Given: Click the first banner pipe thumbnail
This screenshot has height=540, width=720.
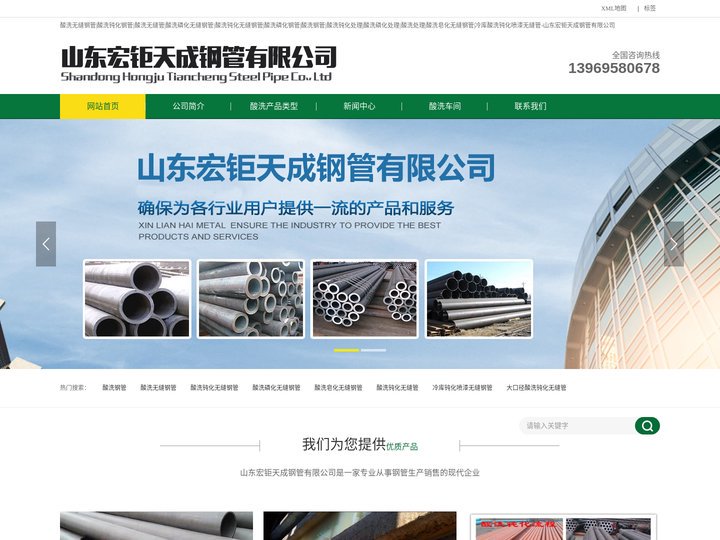Looking at the screenshot, I should (137, 299).
